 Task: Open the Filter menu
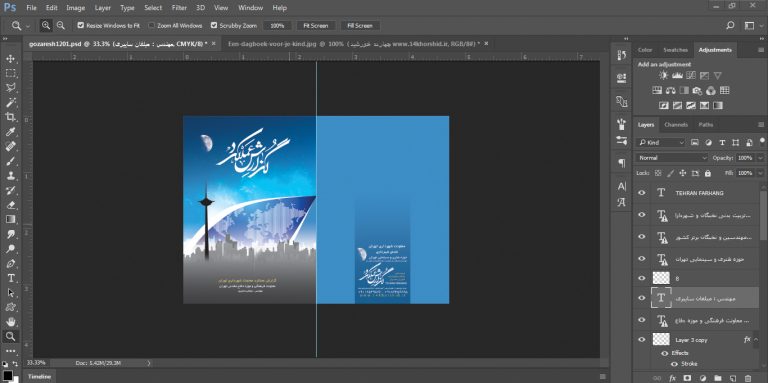179,8
